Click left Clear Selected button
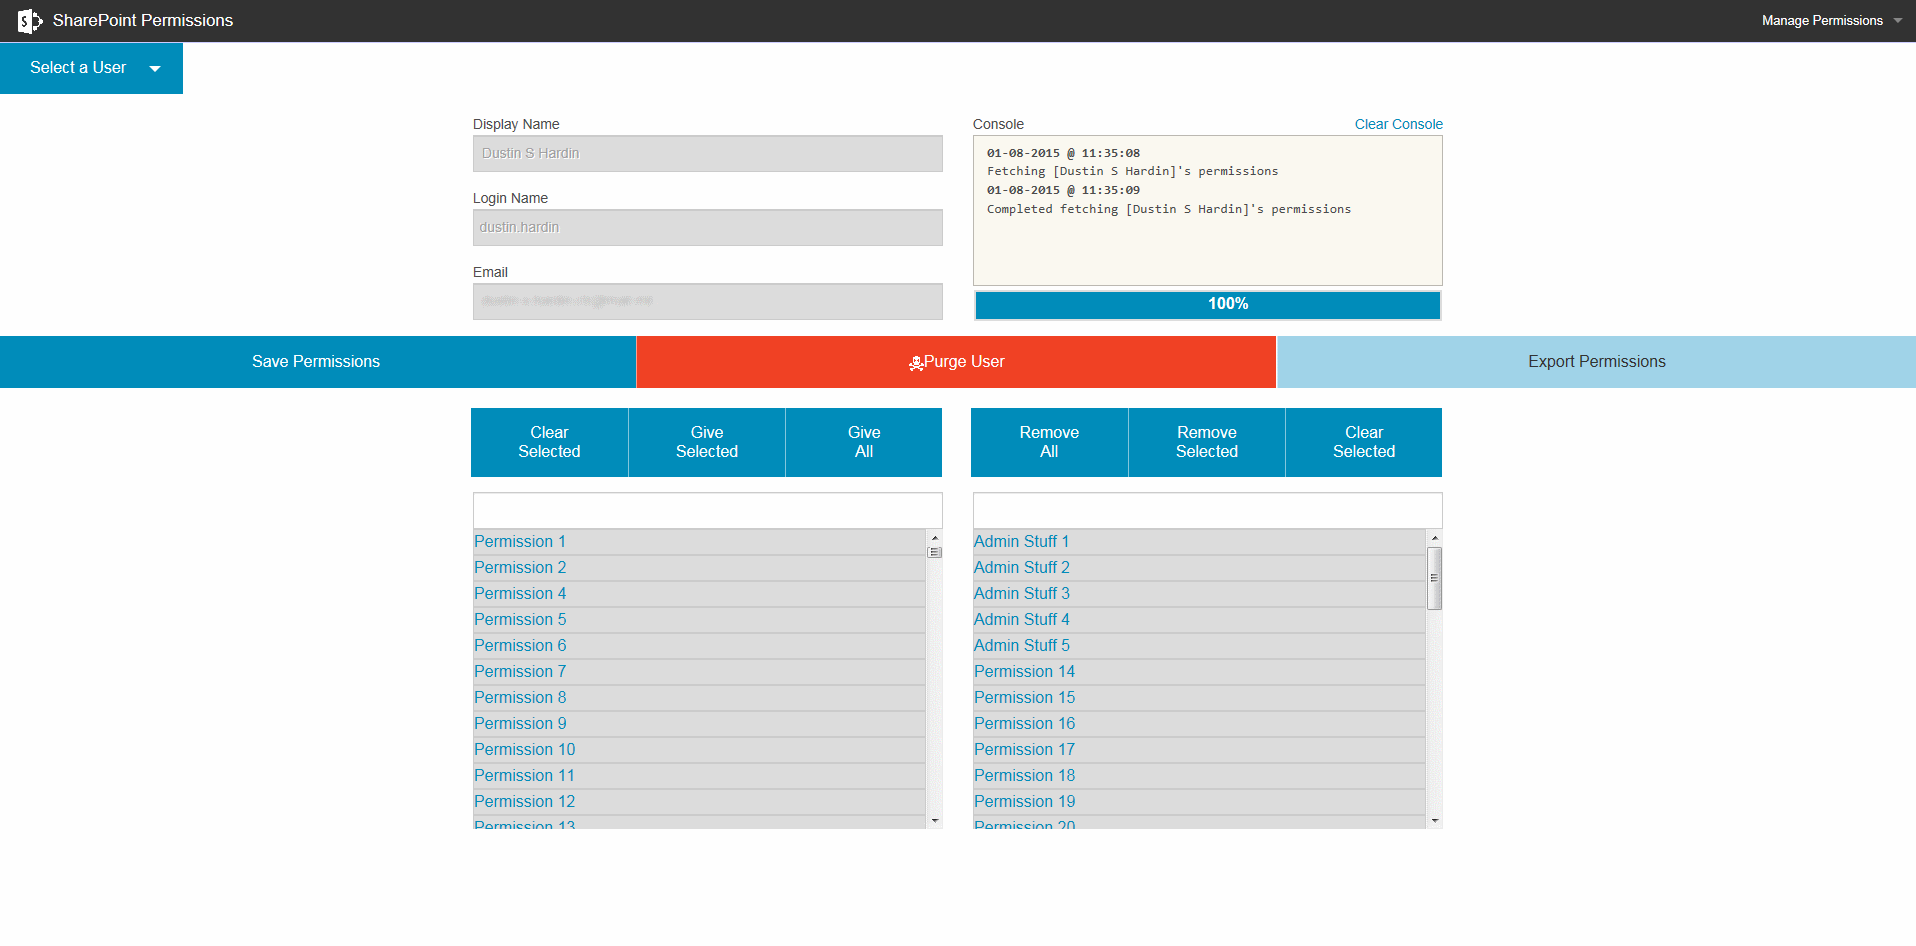Screen dimensions: 1916x946 [549, 442]
